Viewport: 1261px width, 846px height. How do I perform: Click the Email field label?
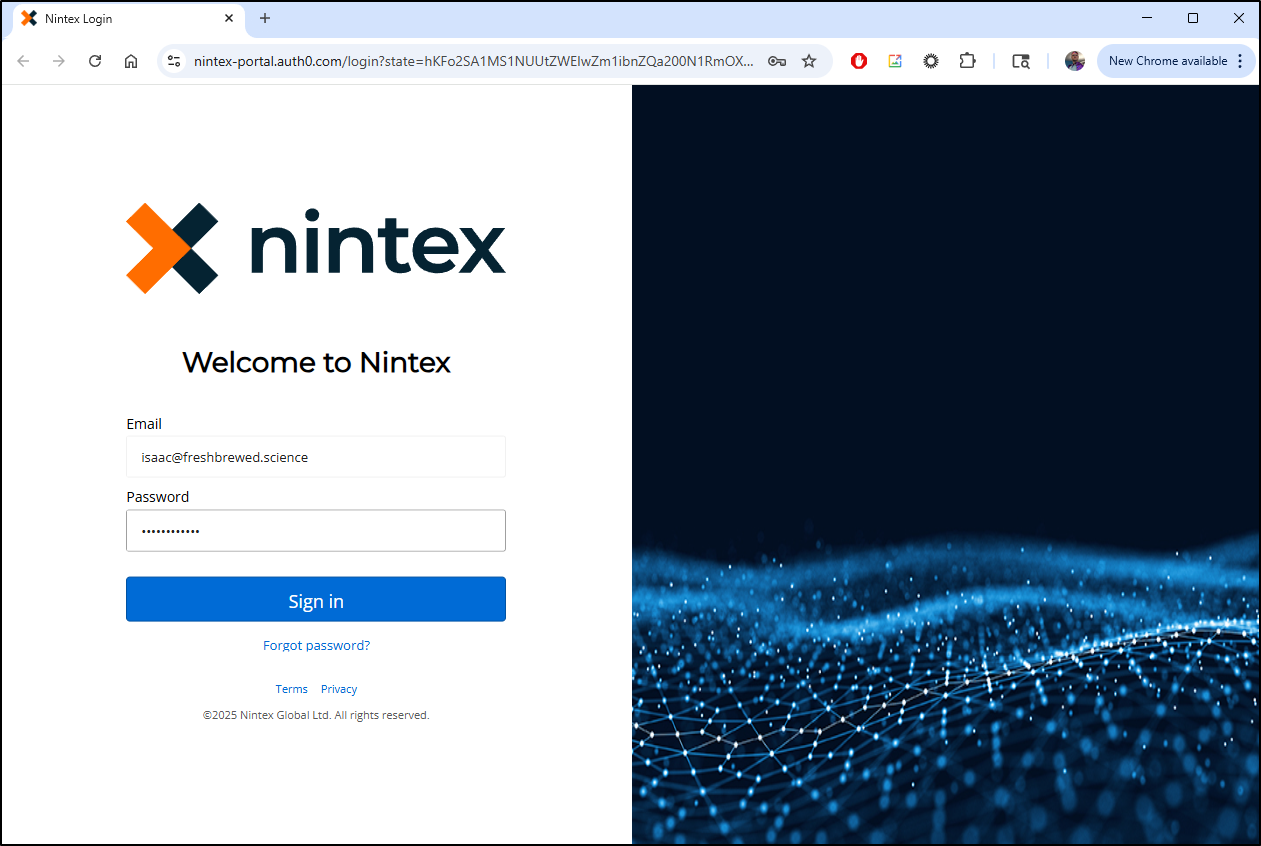(144, 424)
